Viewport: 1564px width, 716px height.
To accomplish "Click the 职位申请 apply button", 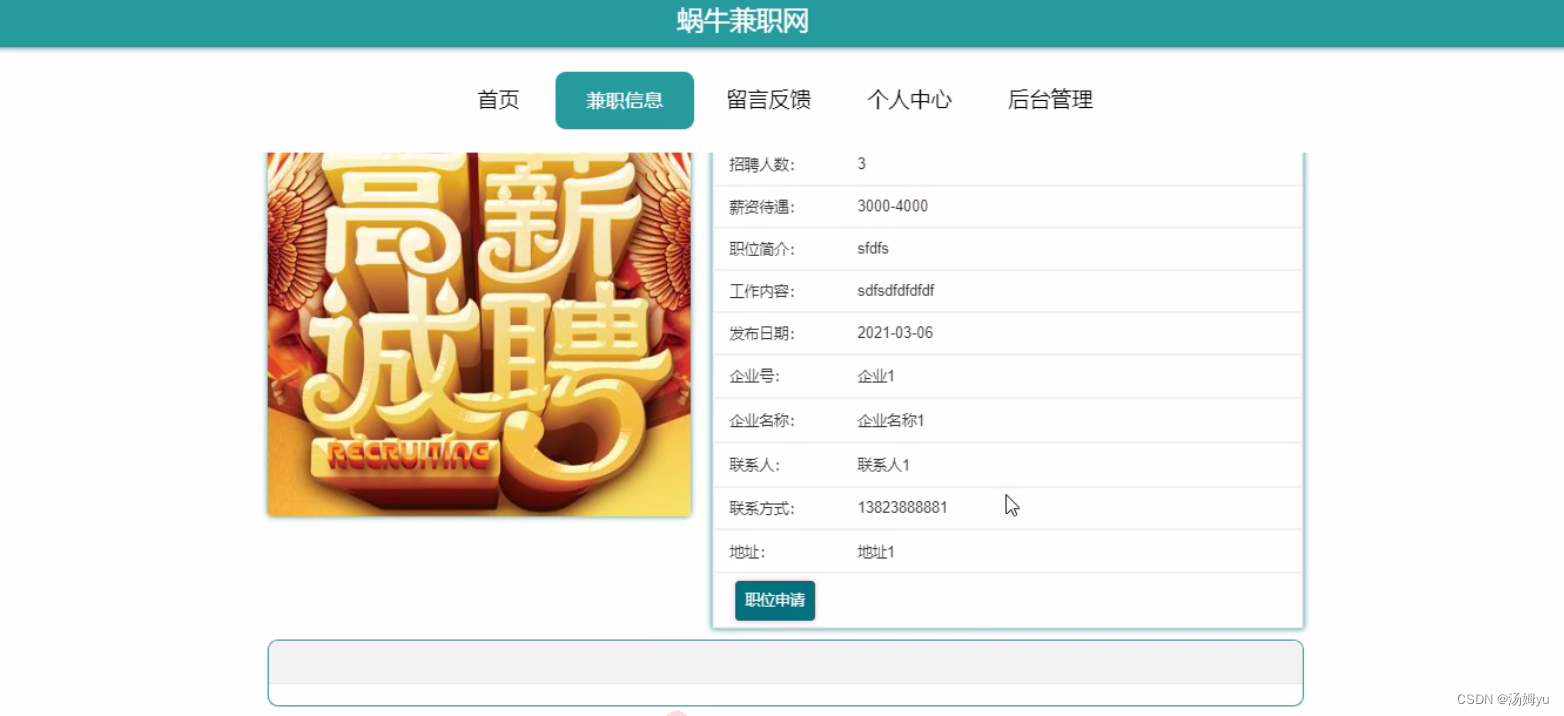I will (774, 600).
